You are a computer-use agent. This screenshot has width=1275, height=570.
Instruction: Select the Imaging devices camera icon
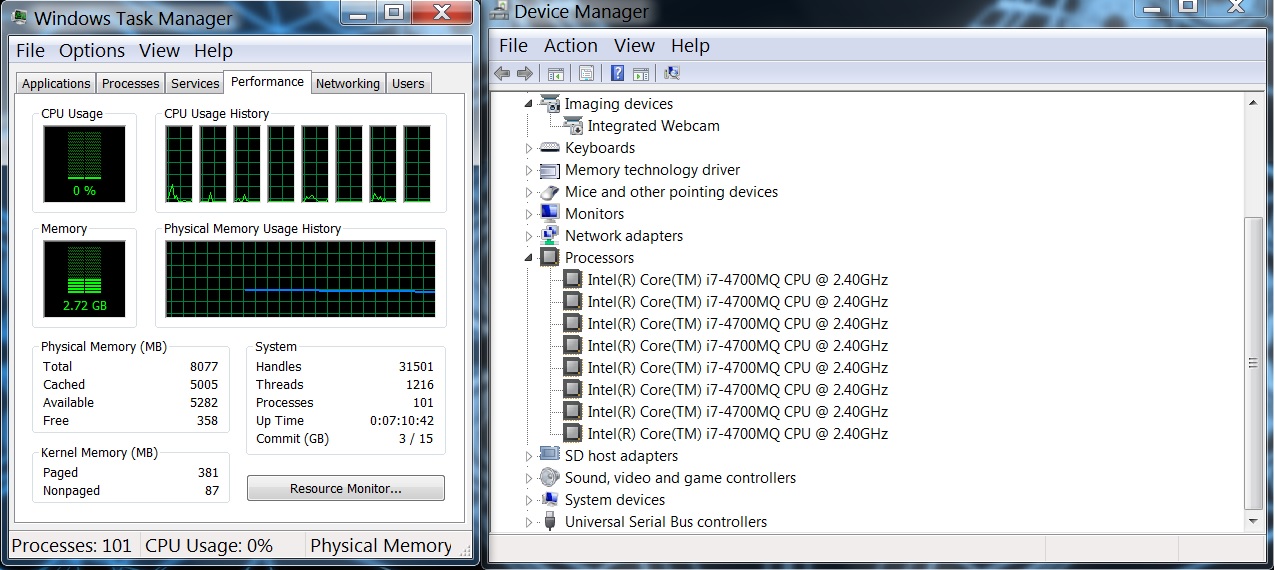coord(550,103)
